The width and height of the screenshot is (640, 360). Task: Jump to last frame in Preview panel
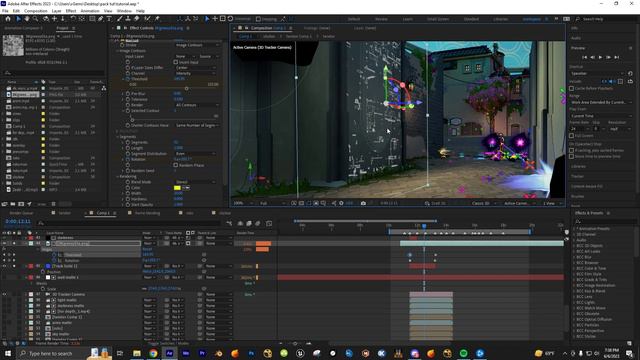(617, 58)
